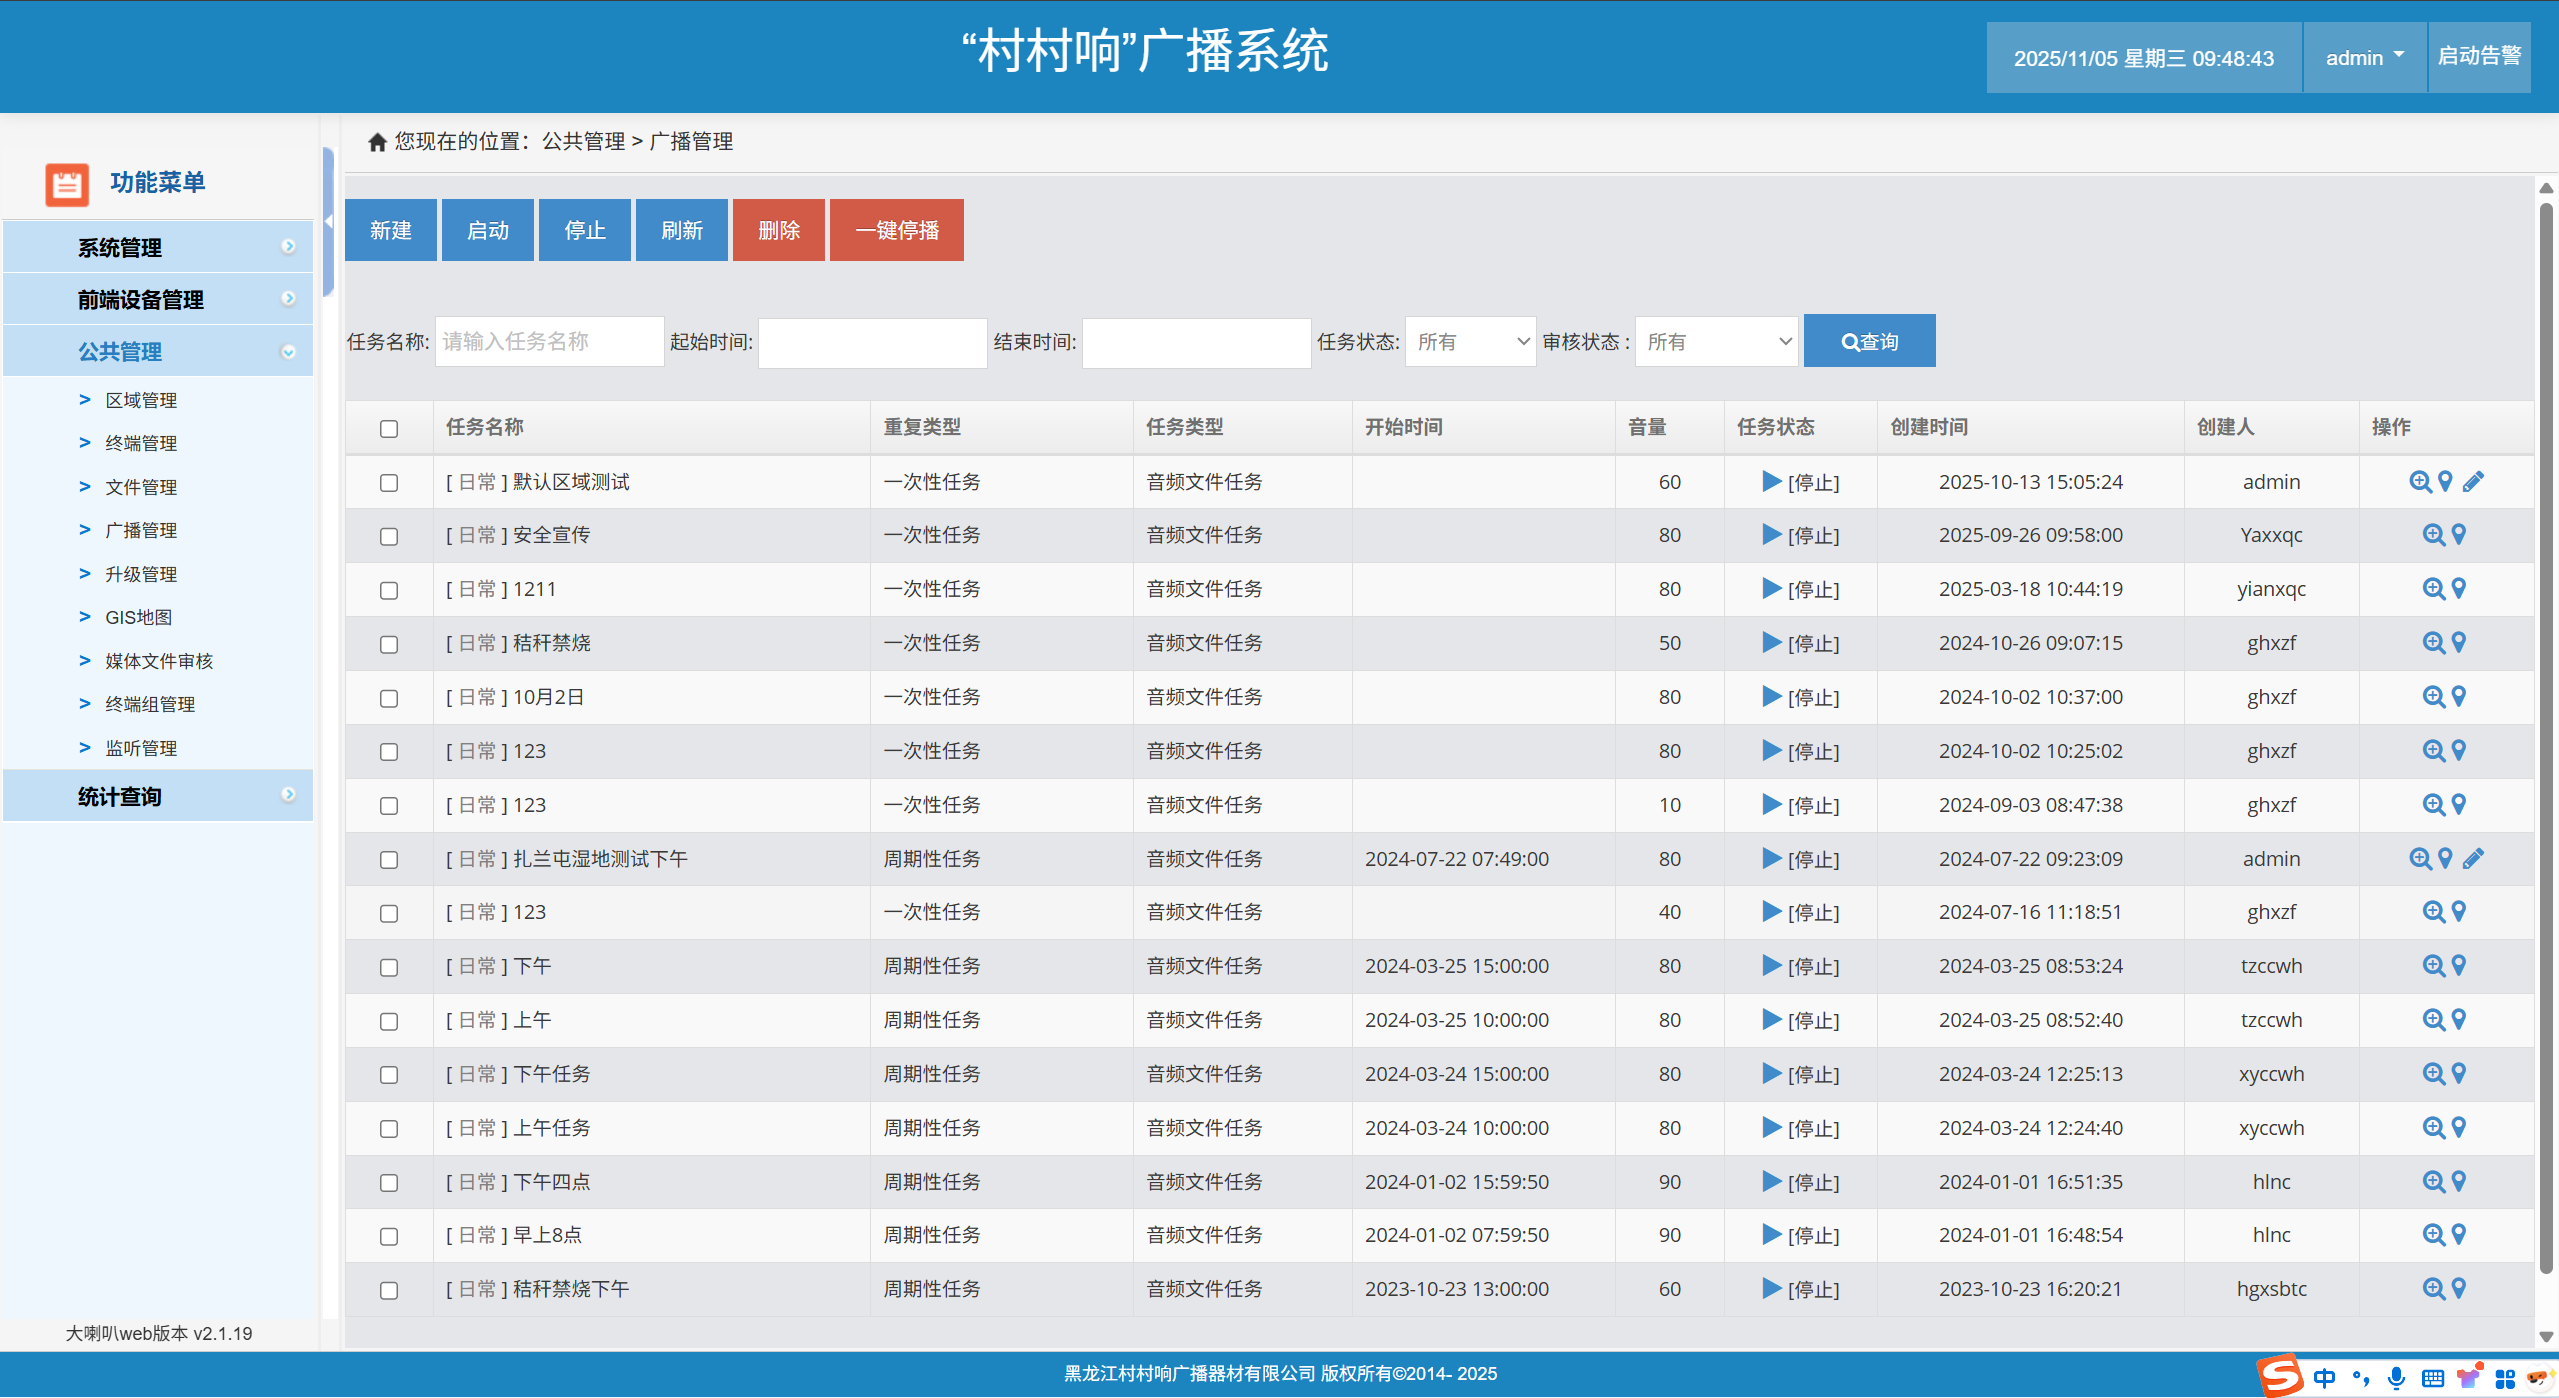Click magnifier view icon for 默认区域测试 row
The image size is (2559, 1398).
click(x=2419, y=482)
